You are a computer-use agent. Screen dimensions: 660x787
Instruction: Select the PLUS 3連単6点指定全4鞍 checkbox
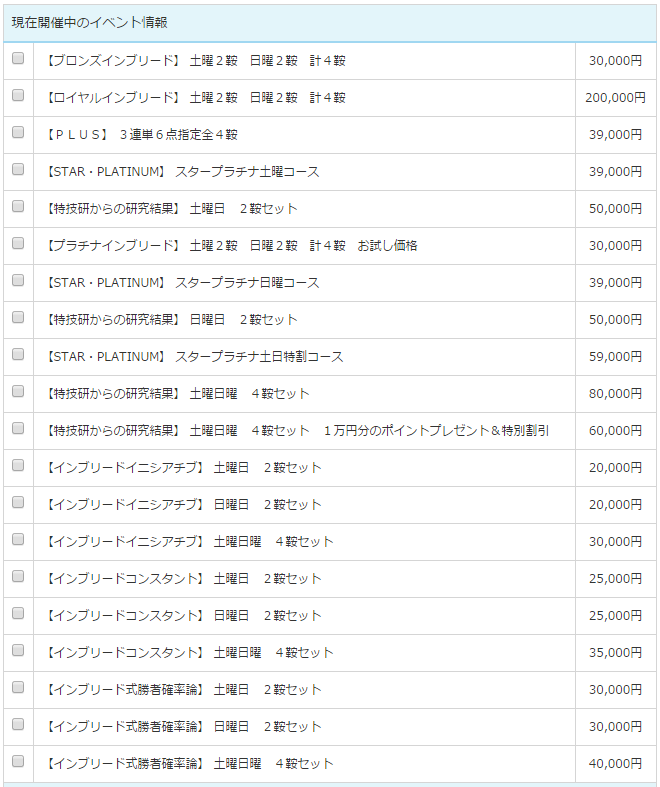tap(18, 132)
